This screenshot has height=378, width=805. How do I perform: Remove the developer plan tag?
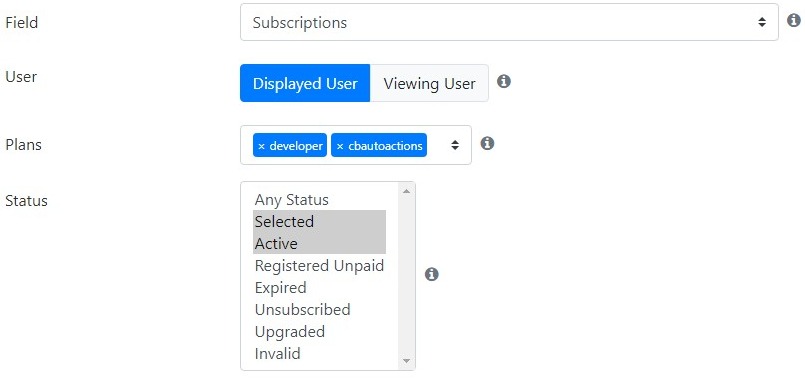261,146
